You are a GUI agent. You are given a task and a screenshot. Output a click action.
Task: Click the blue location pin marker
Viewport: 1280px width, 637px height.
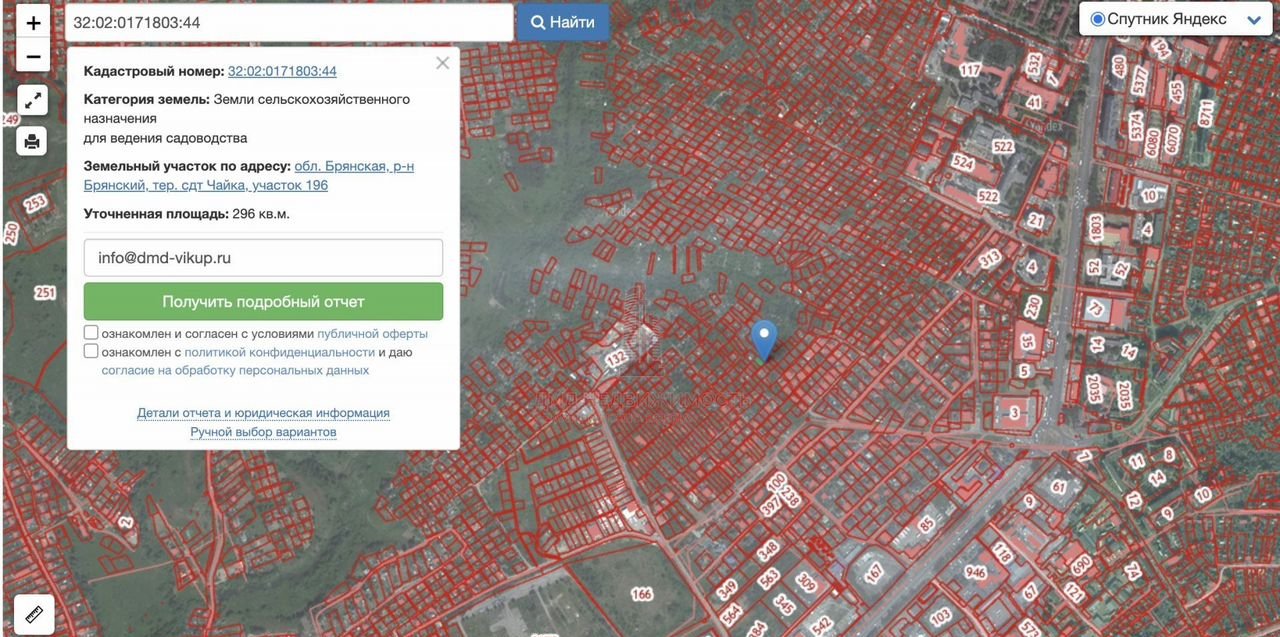tap(764, 339)
